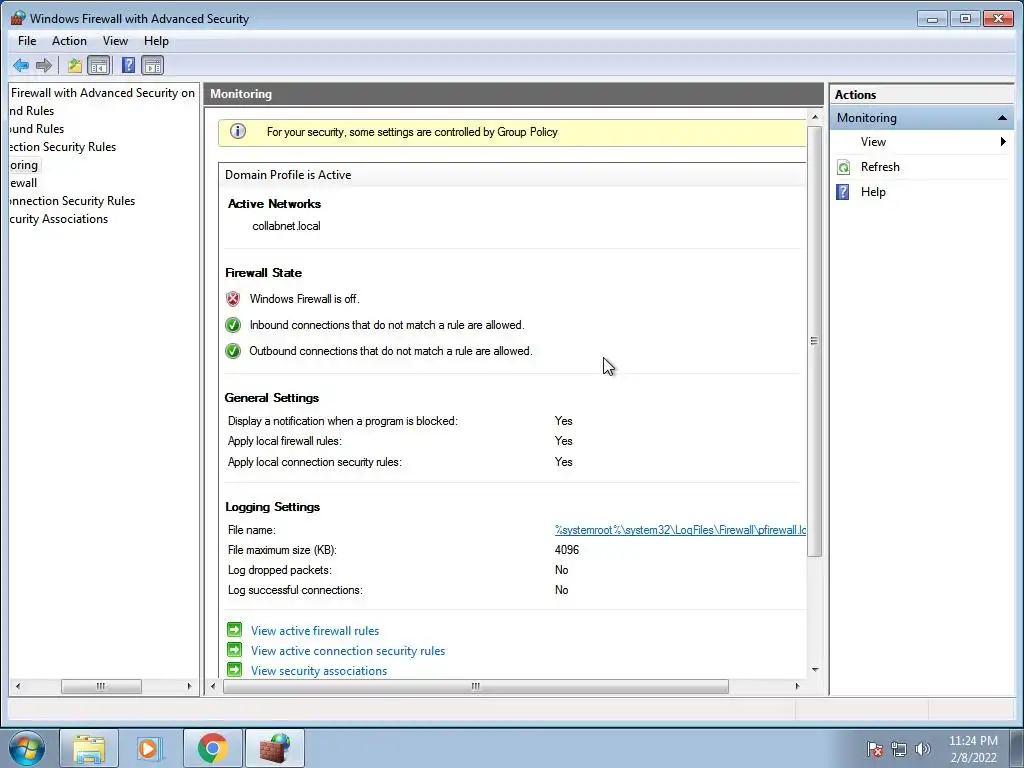The image size is (1024, 768).
Task: Open Google Chrome from the taskbar
Action: [213, 748]
